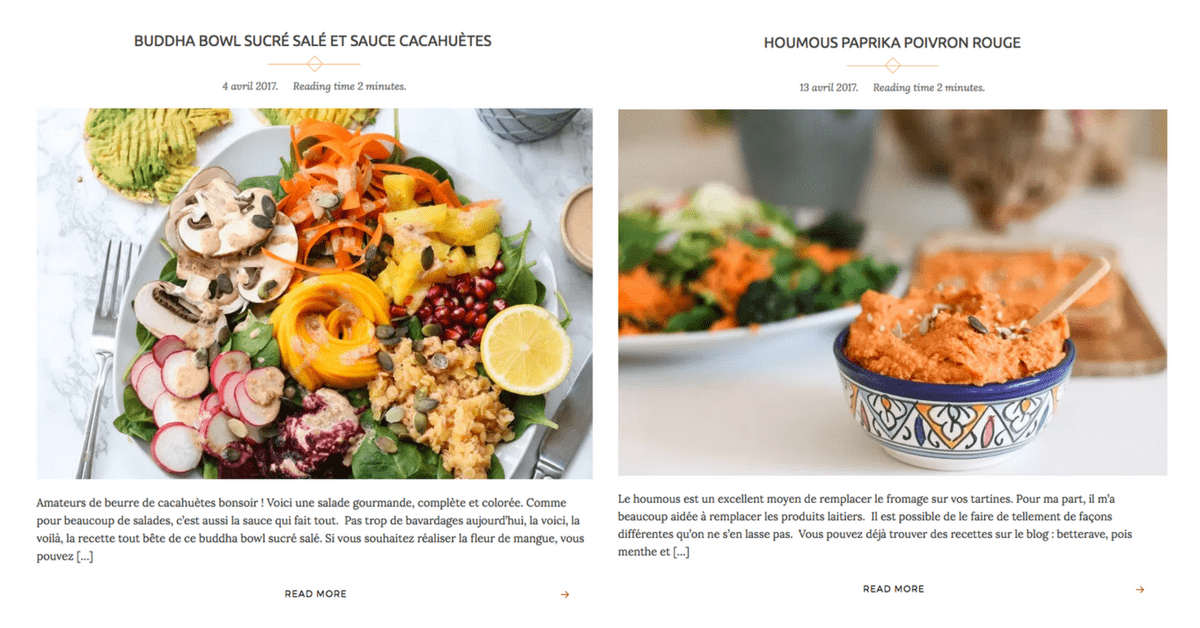Click the arrow icon next to right Read More

tap(1140, 590)
